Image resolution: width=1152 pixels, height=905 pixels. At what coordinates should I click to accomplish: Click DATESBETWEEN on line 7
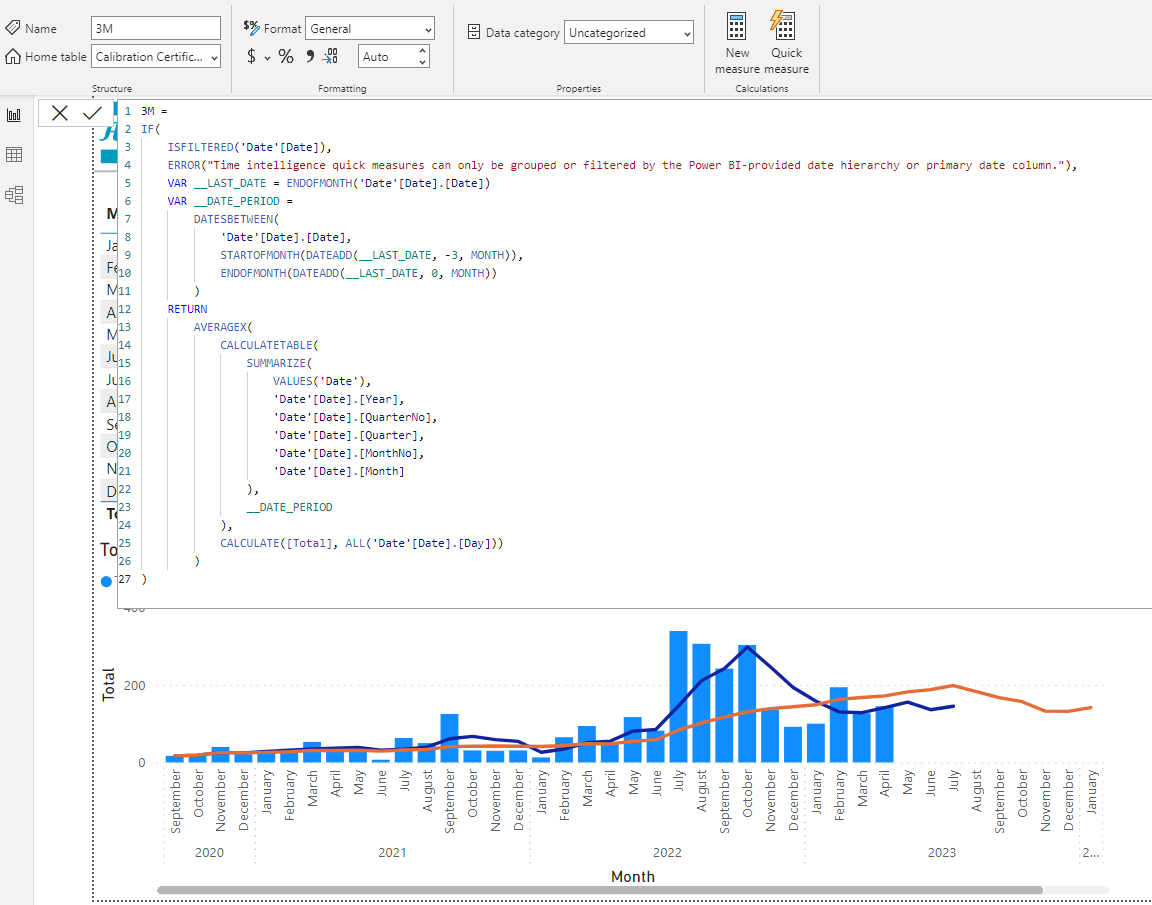tap(234, 219)
